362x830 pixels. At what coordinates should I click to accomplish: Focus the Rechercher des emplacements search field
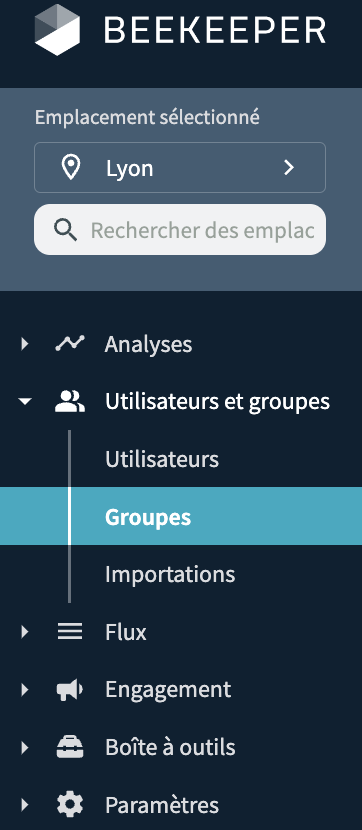point(180,230)
